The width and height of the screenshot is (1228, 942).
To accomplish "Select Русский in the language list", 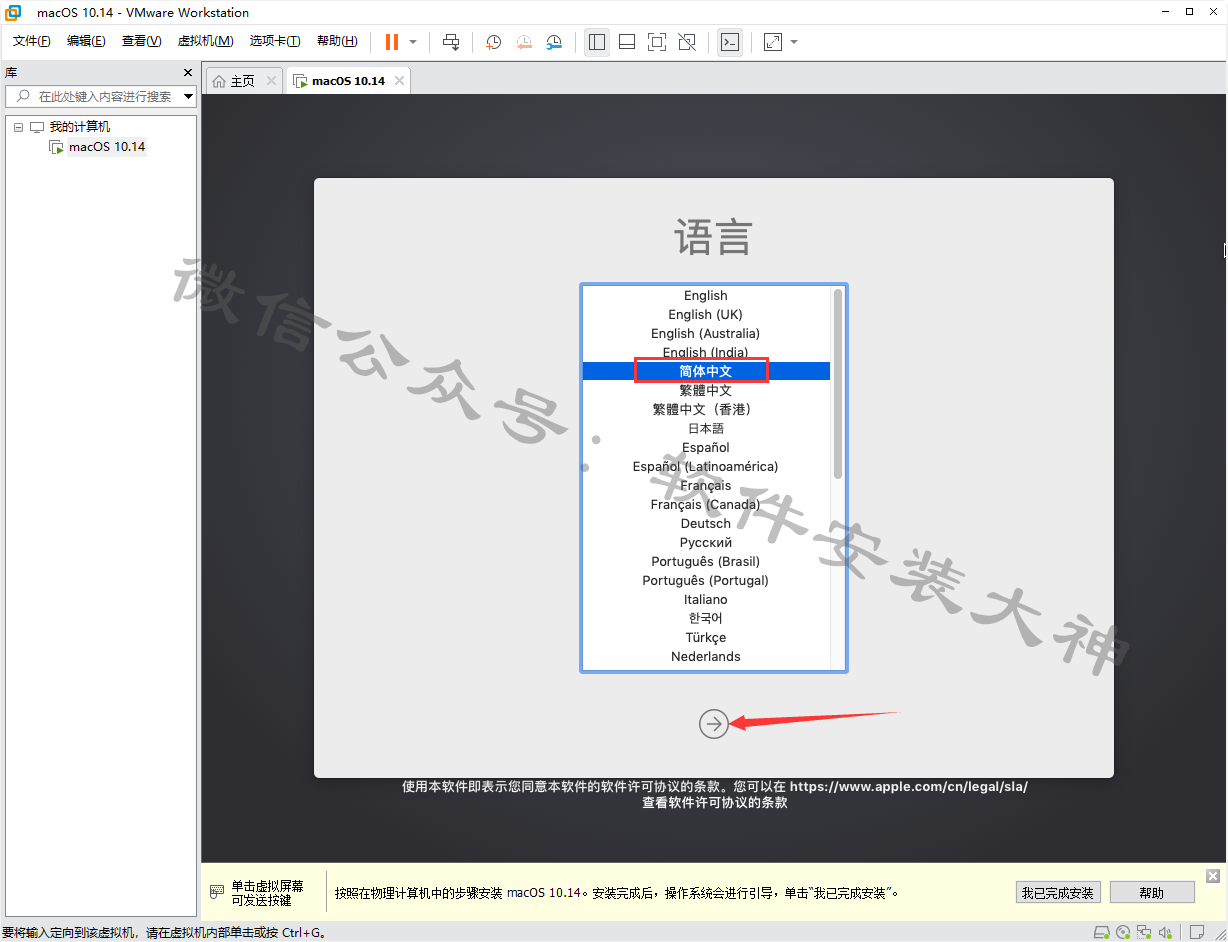I will click(706, 542).
